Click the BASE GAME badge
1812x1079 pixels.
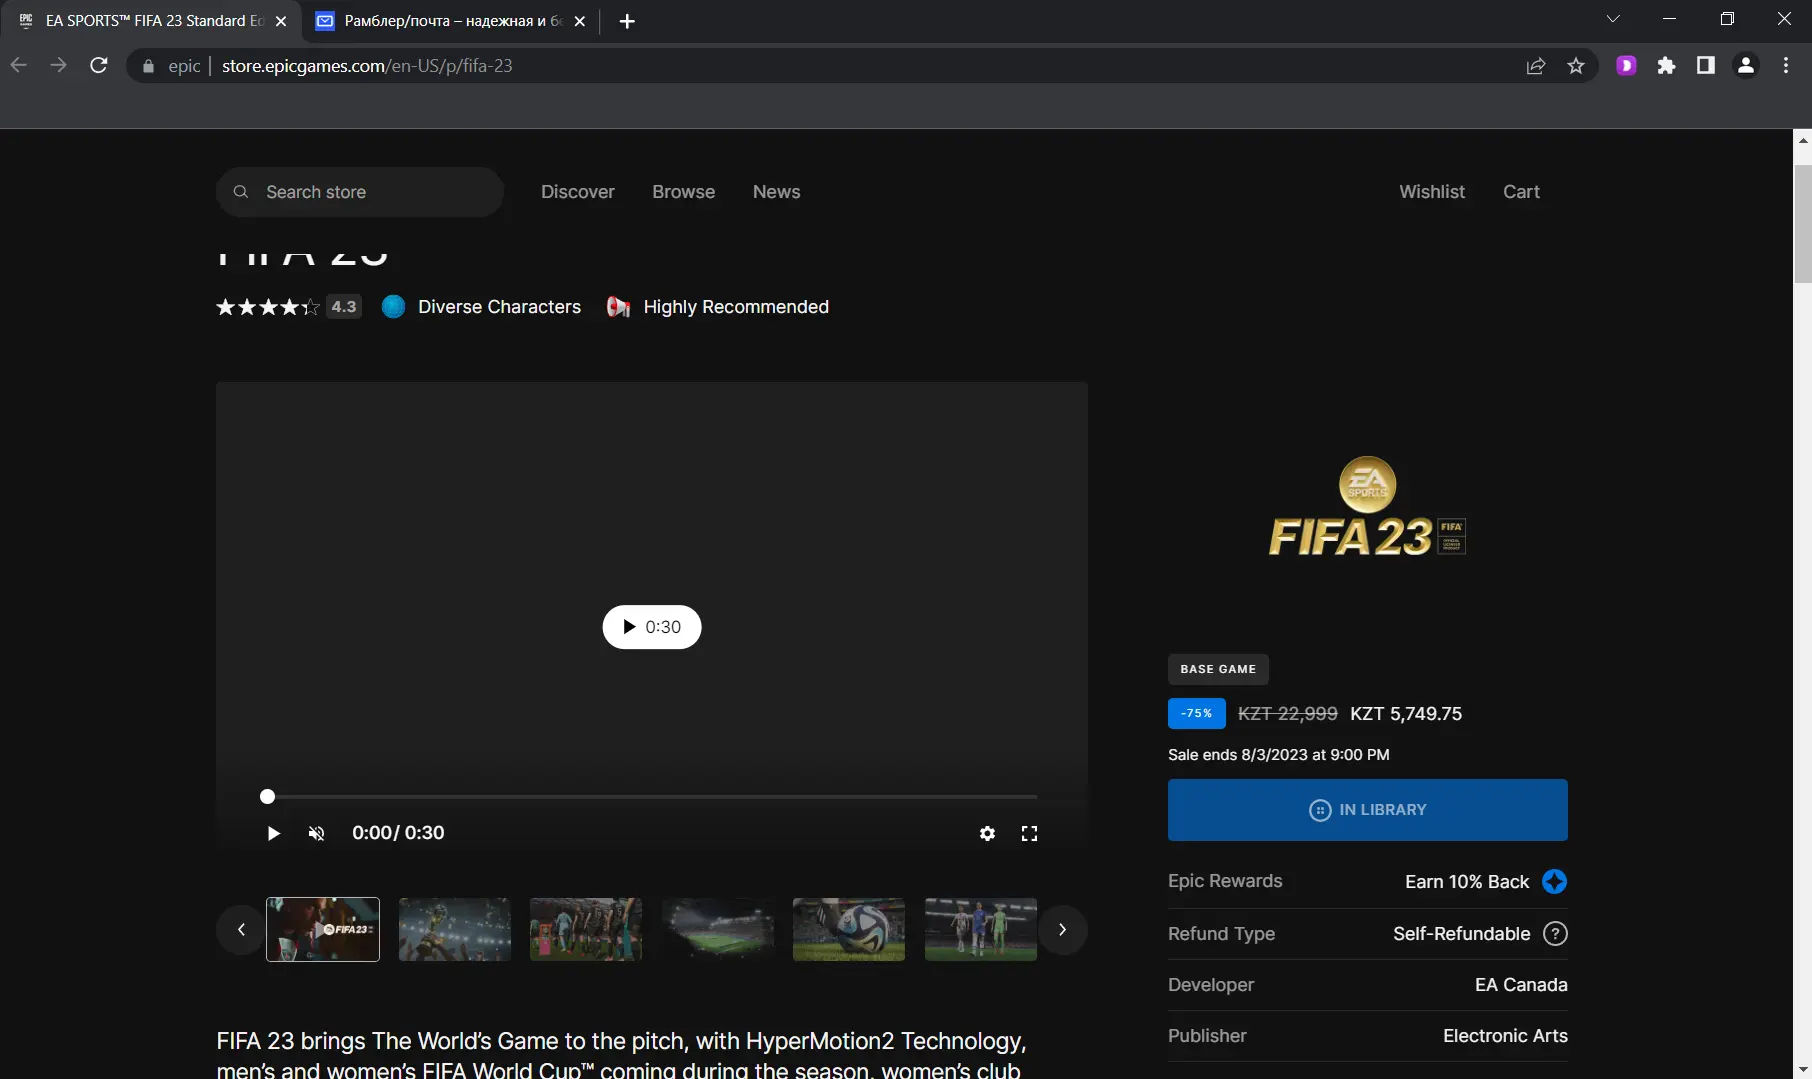(x=1218, y=669)
